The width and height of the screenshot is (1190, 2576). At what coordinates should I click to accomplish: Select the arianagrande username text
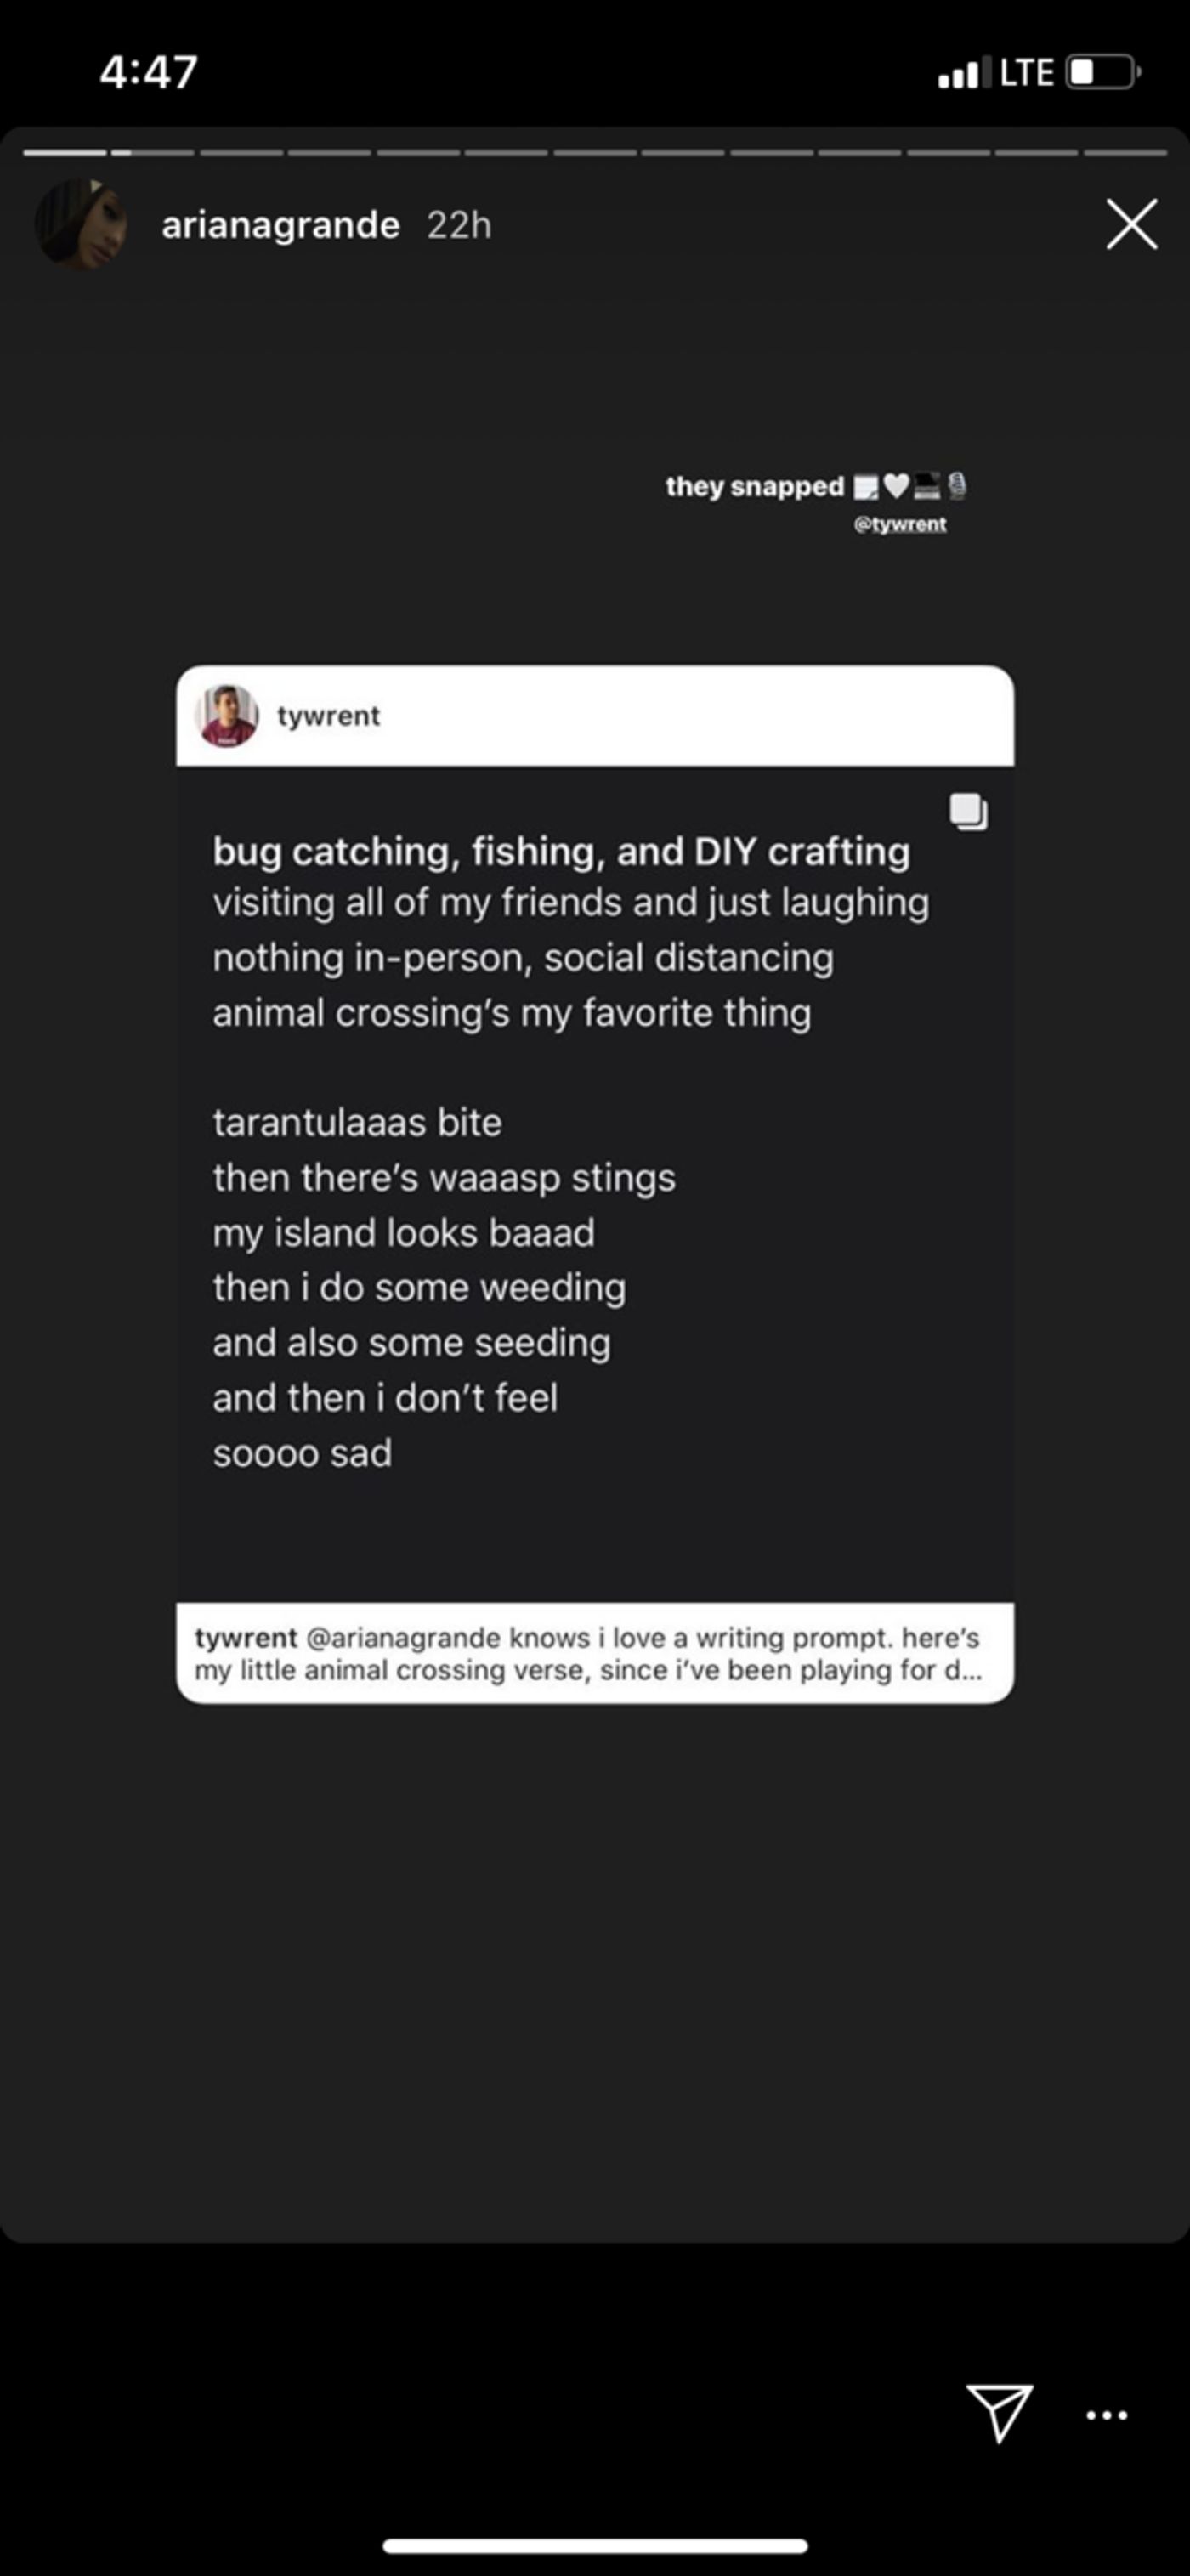pyautogui.click(x=280, y=224)
